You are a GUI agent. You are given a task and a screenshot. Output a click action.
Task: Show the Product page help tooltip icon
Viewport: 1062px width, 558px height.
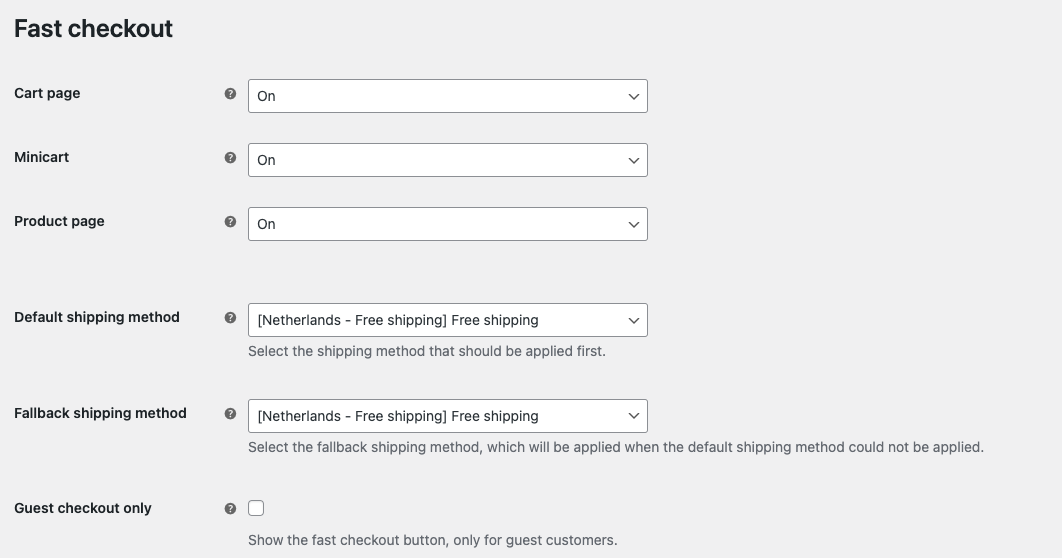[230, 221]
